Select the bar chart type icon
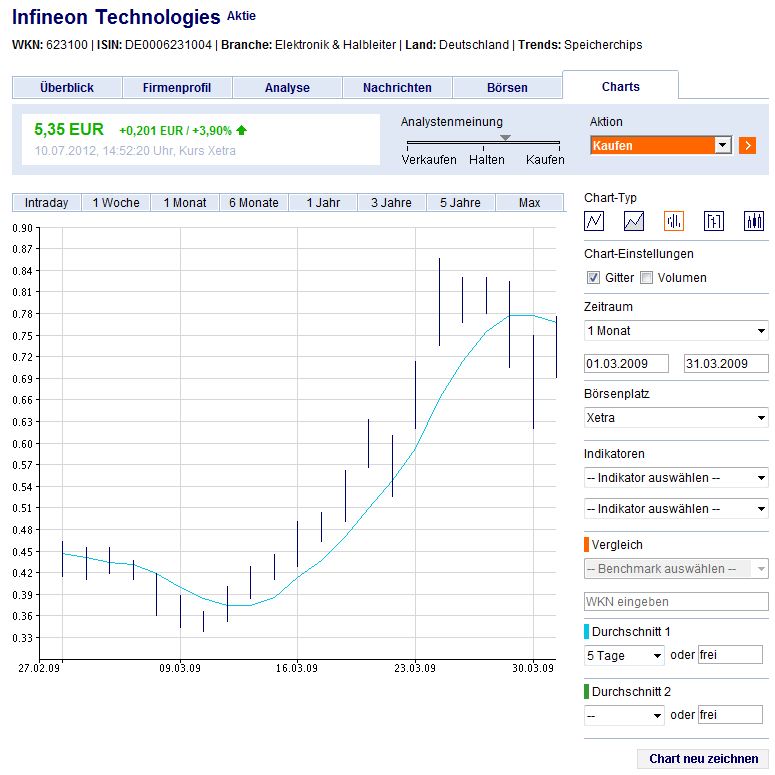Image resolution: width=775 pixels, height=775 pixels. tap(674, 221)
